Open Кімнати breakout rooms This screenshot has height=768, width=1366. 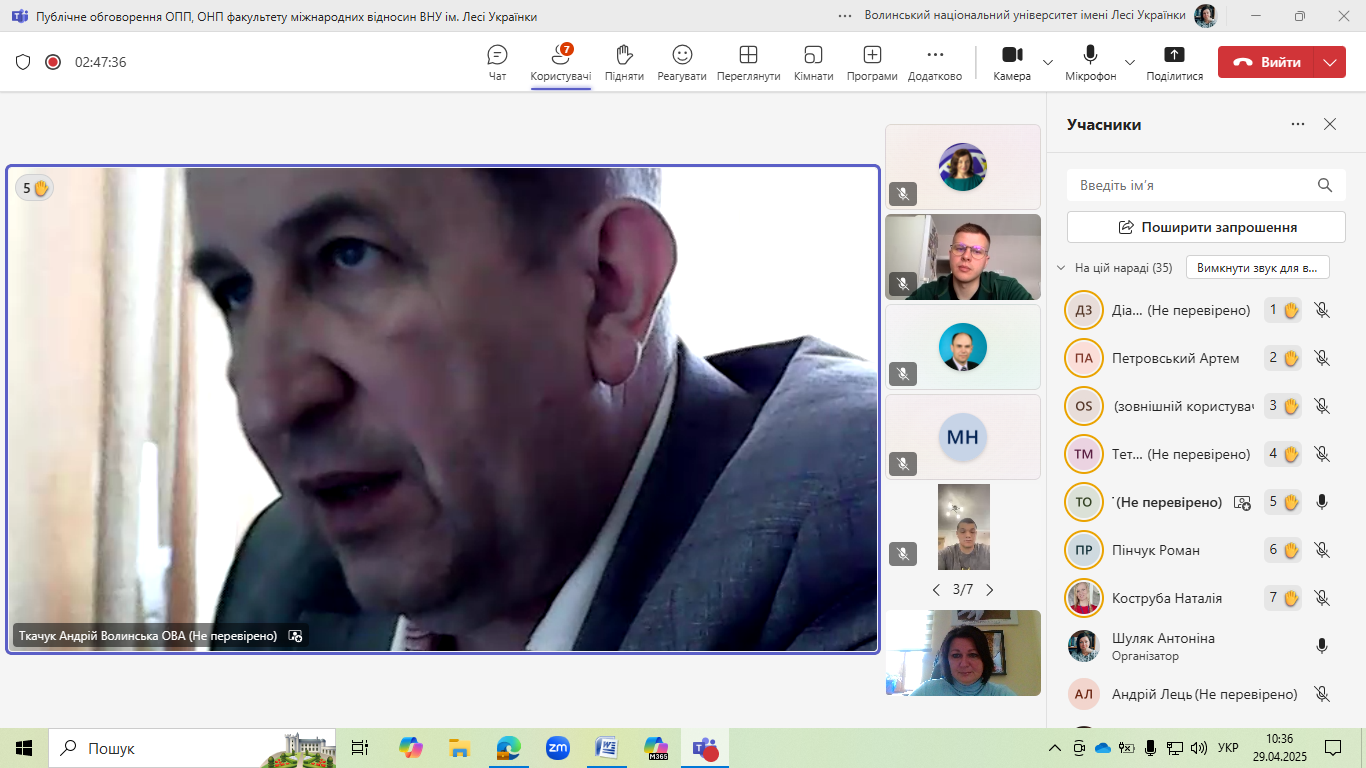[813, 62]
